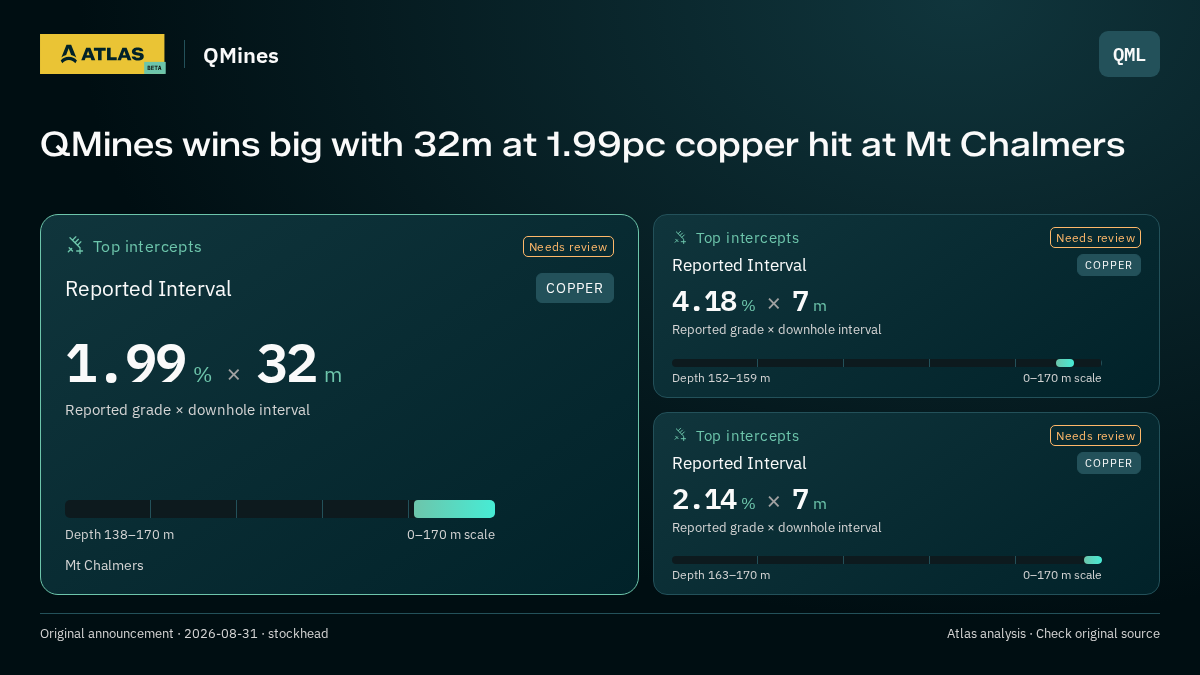
Task: Click the 1.99 grade value
Action: click(126, 364)
